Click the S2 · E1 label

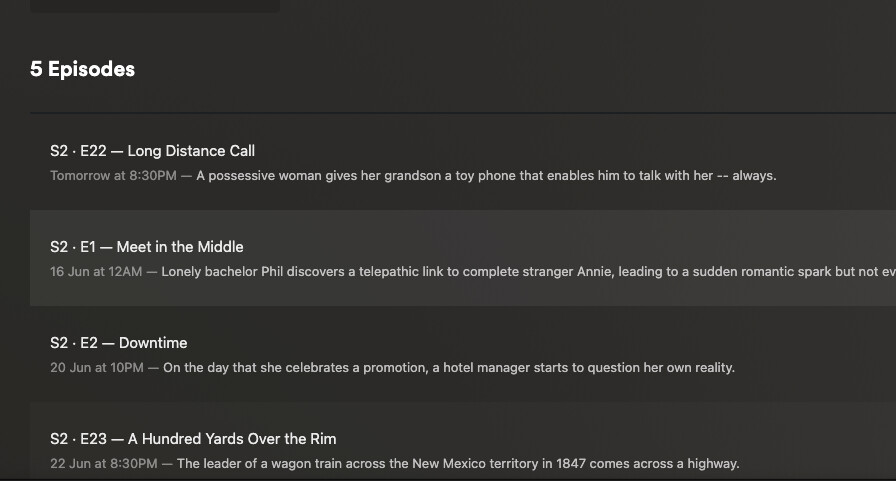point(72,247)
